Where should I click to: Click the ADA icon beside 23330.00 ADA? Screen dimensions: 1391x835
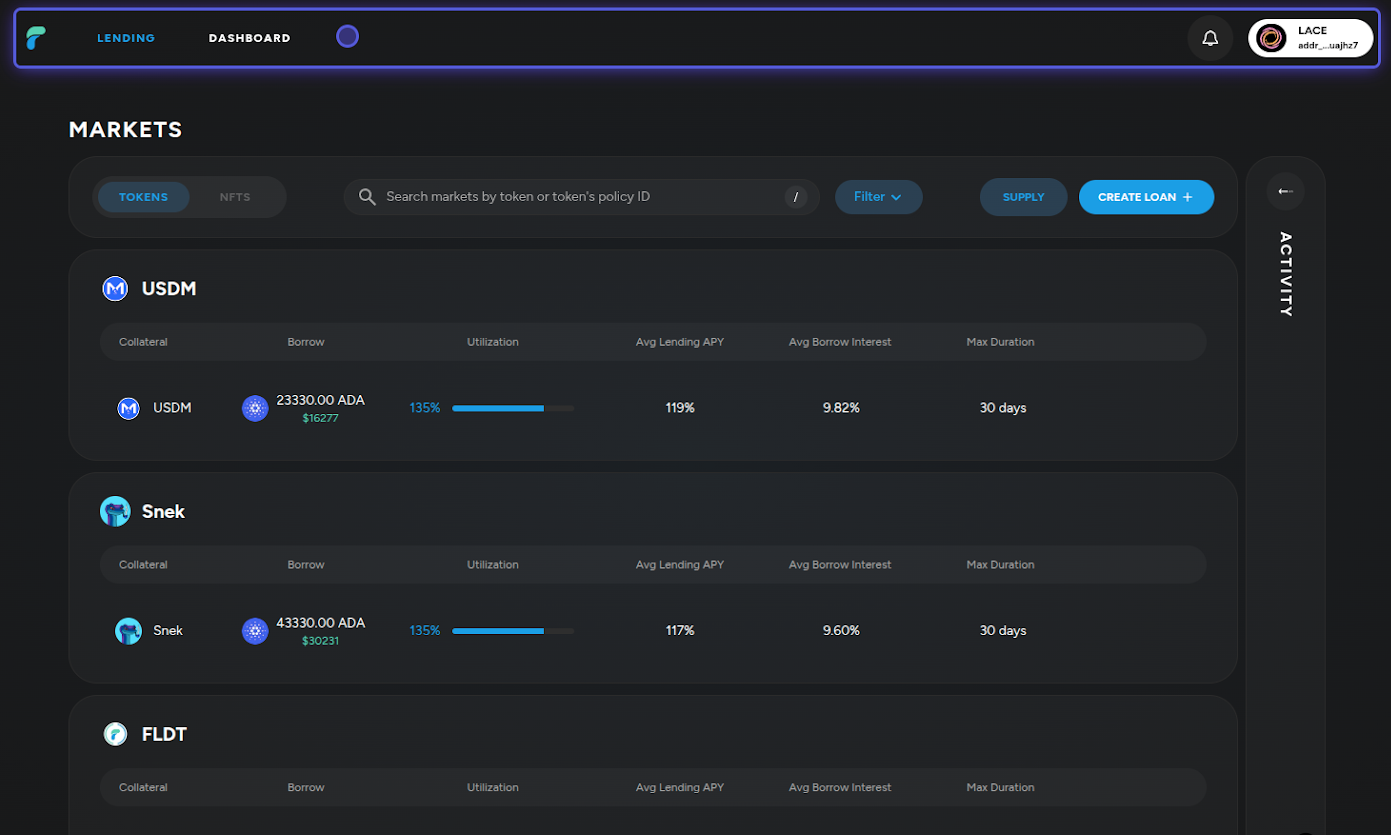(255, 408)
